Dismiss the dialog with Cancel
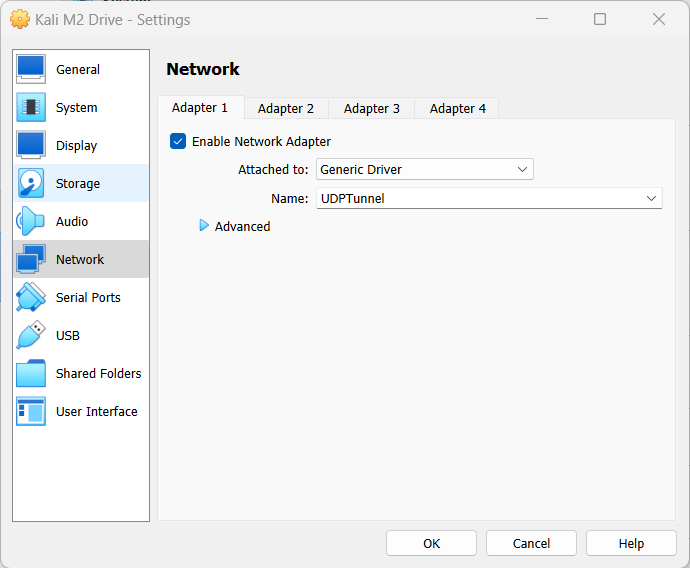 click(x=531, y=543)
